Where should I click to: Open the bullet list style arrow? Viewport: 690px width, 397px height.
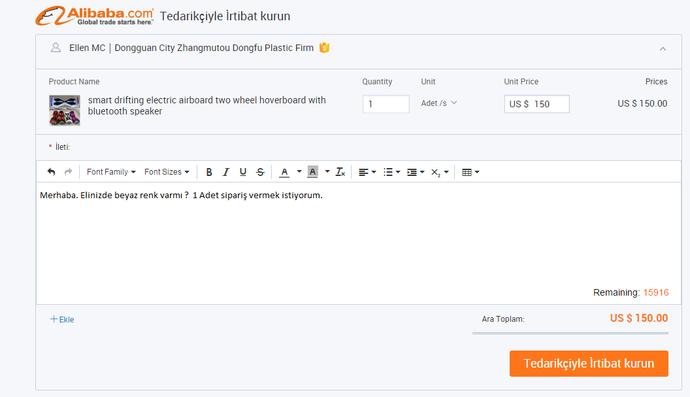click(398, 172)
